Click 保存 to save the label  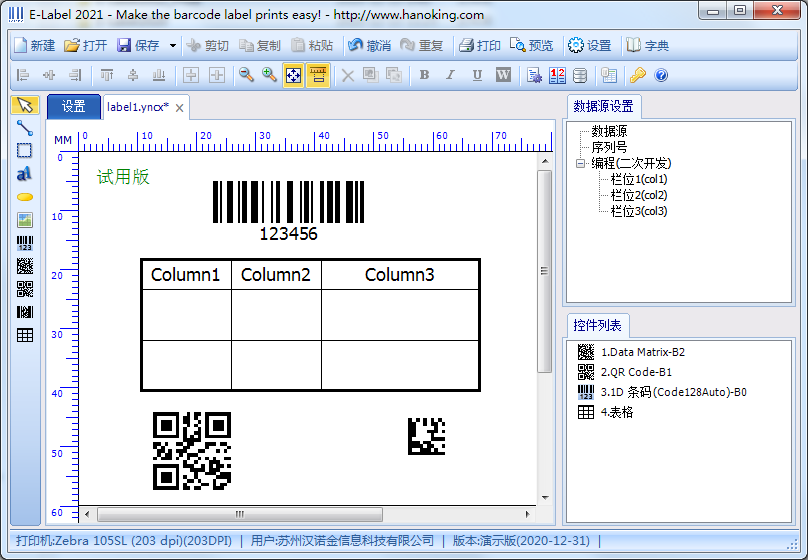point(138,45)
